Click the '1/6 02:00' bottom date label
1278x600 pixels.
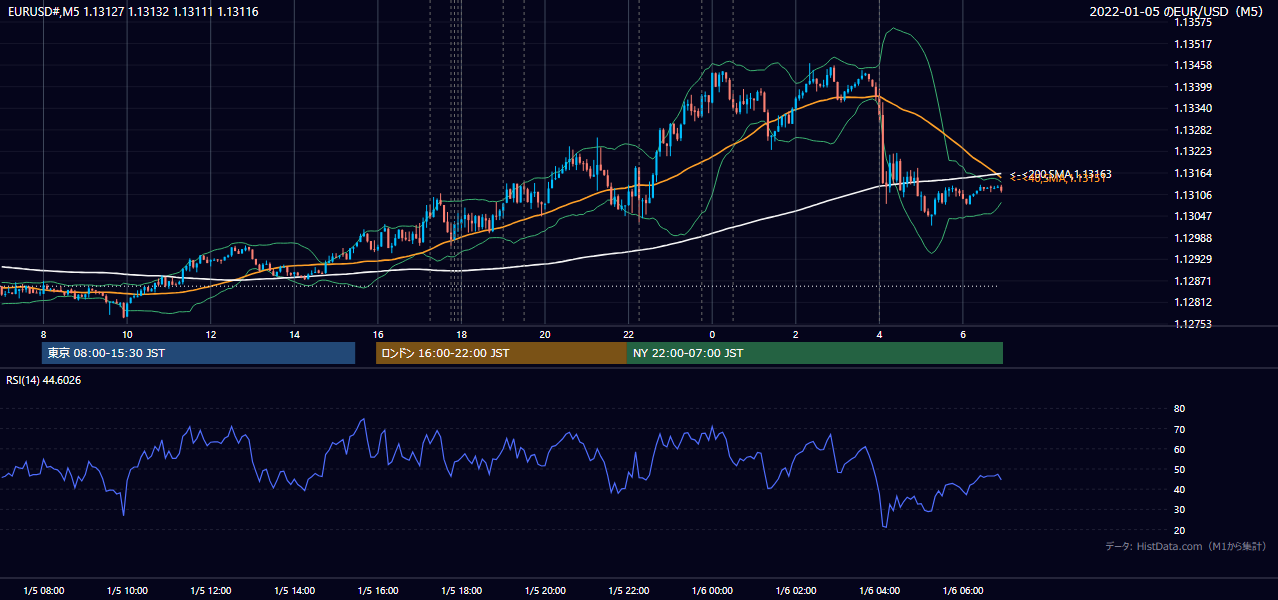(x=796, y=590)
